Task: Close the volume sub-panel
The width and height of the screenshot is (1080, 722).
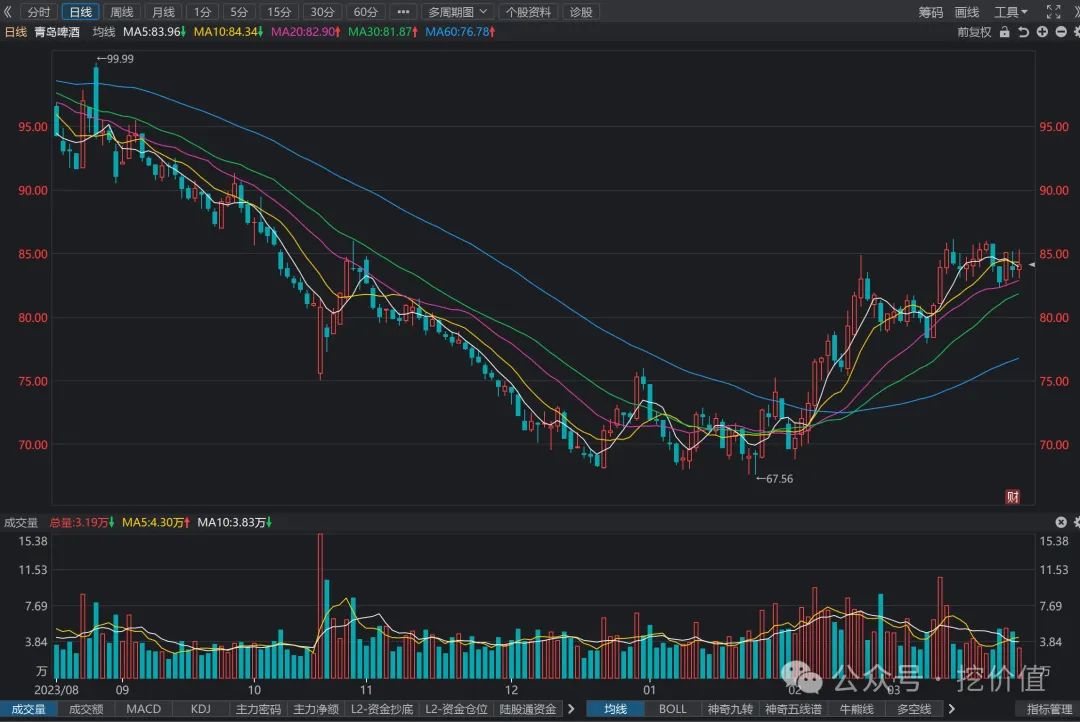Action: click(1060, 522)
